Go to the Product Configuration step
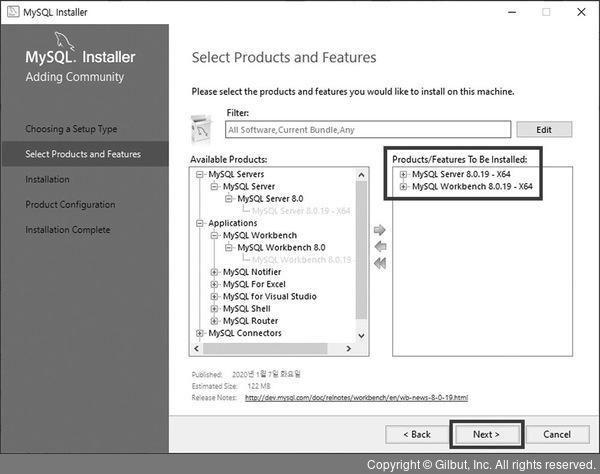Image resolution: width=600 pixels, height=474 pixels. pos(70,205)
